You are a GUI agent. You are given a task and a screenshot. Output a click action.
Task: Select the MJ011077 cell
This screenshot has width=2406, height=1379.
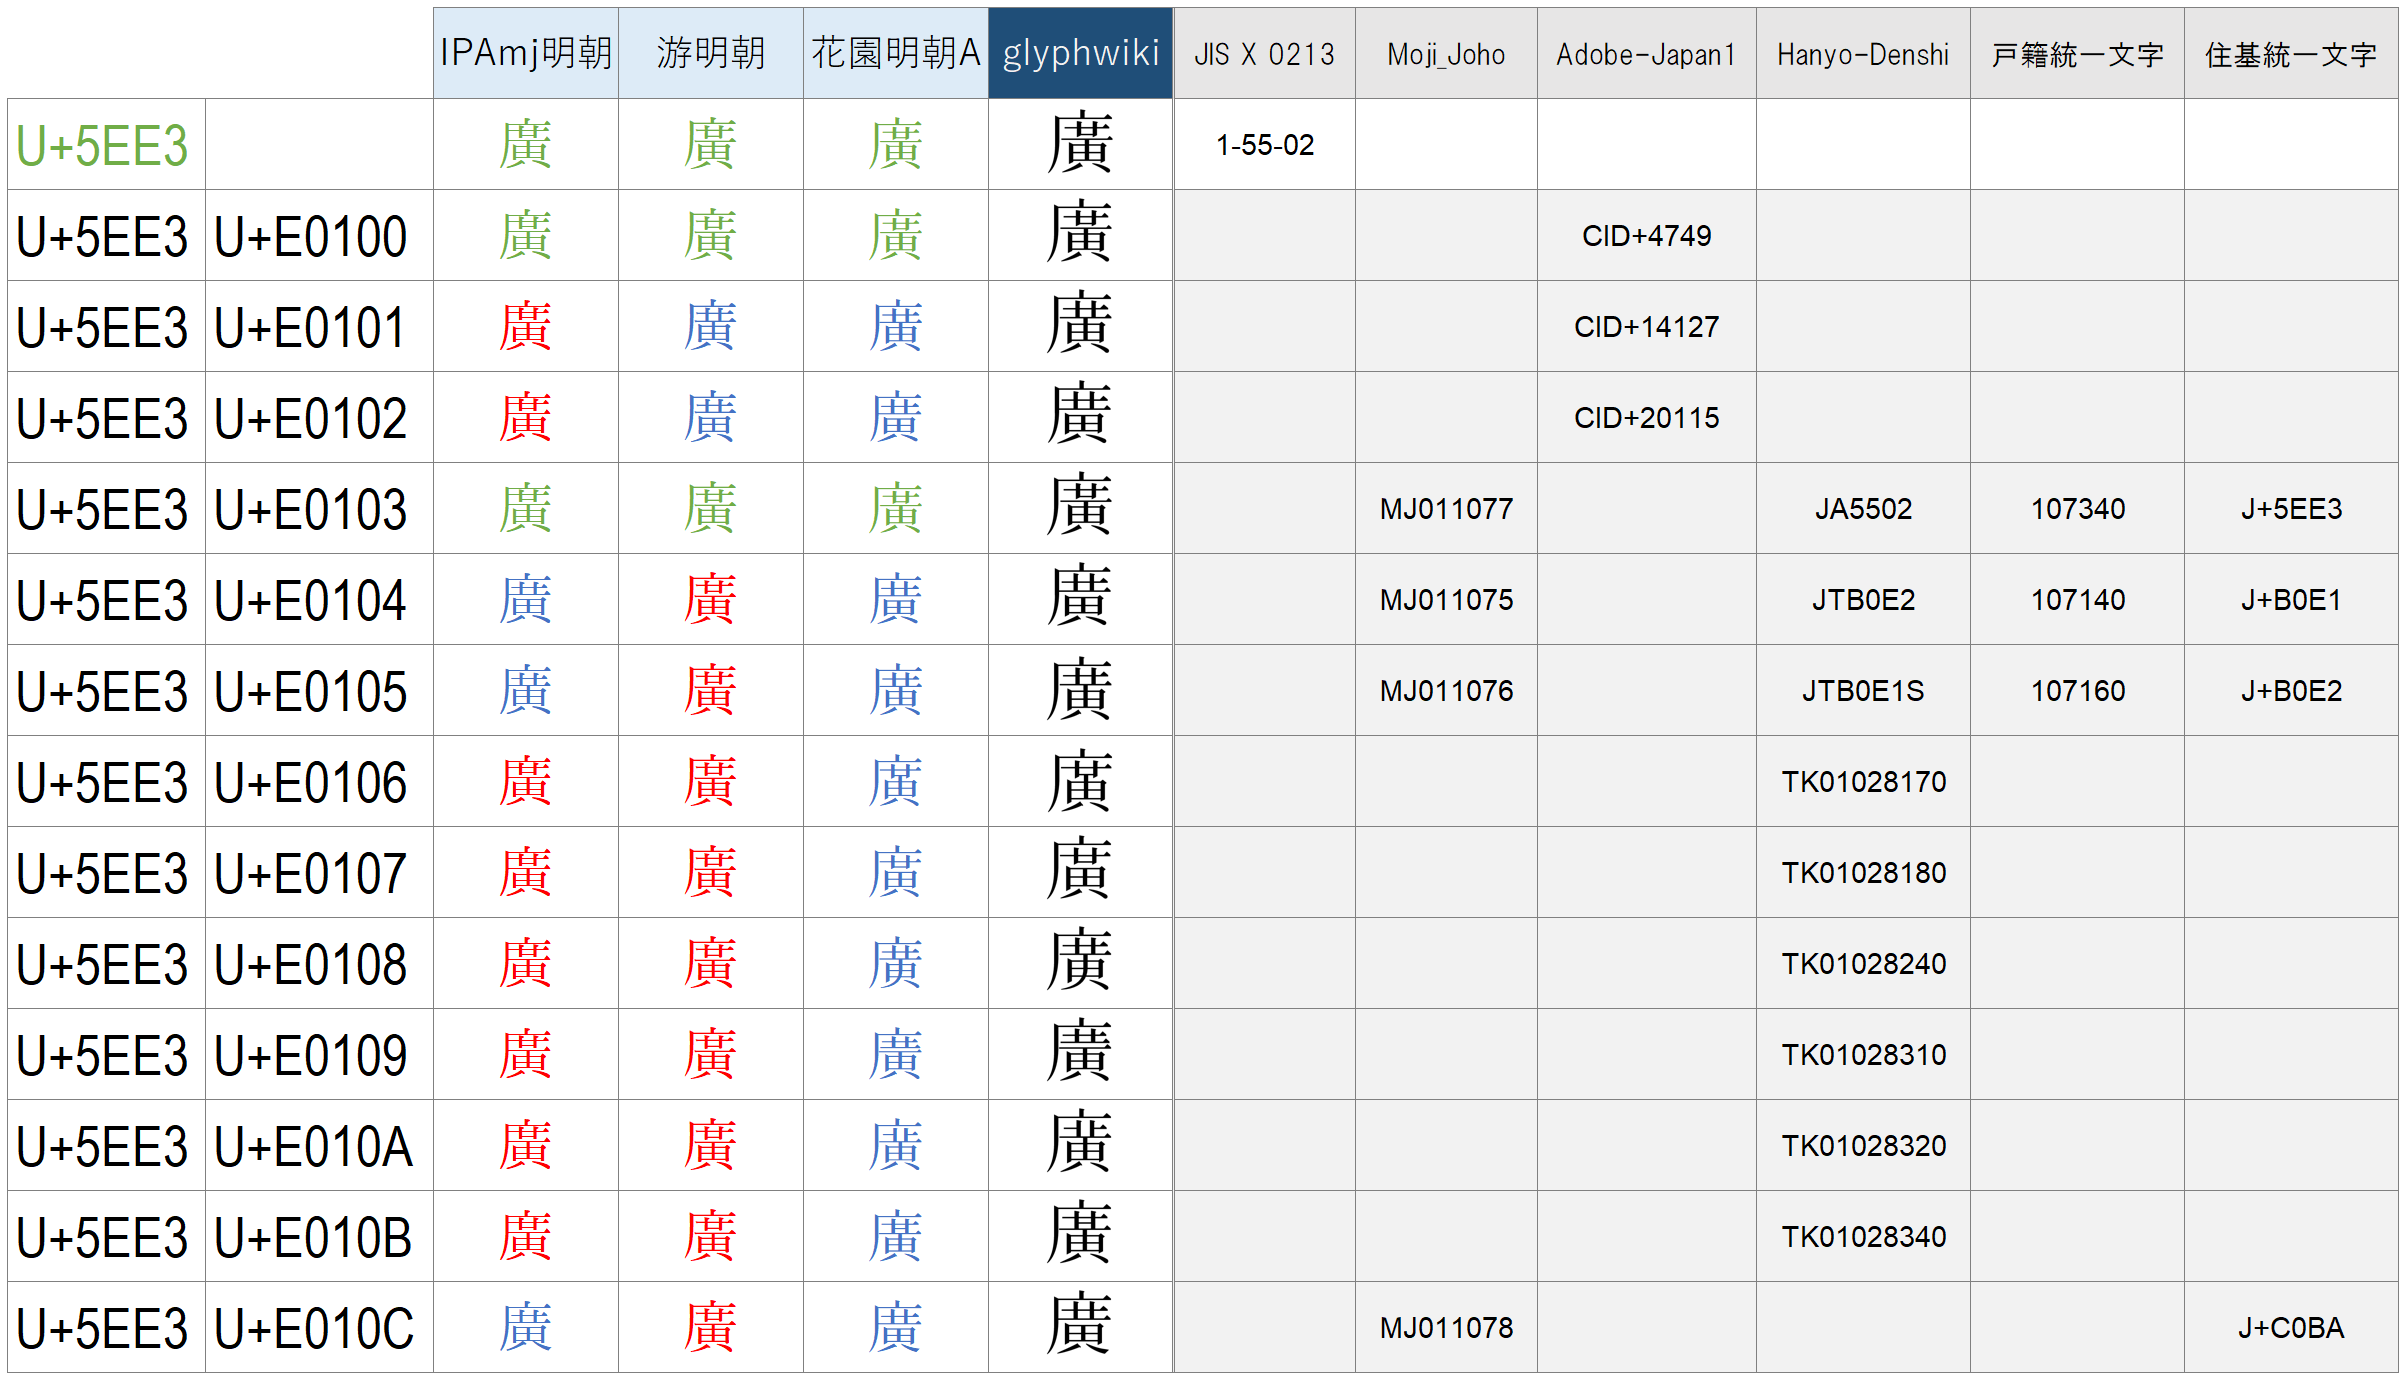point(1446,508)
